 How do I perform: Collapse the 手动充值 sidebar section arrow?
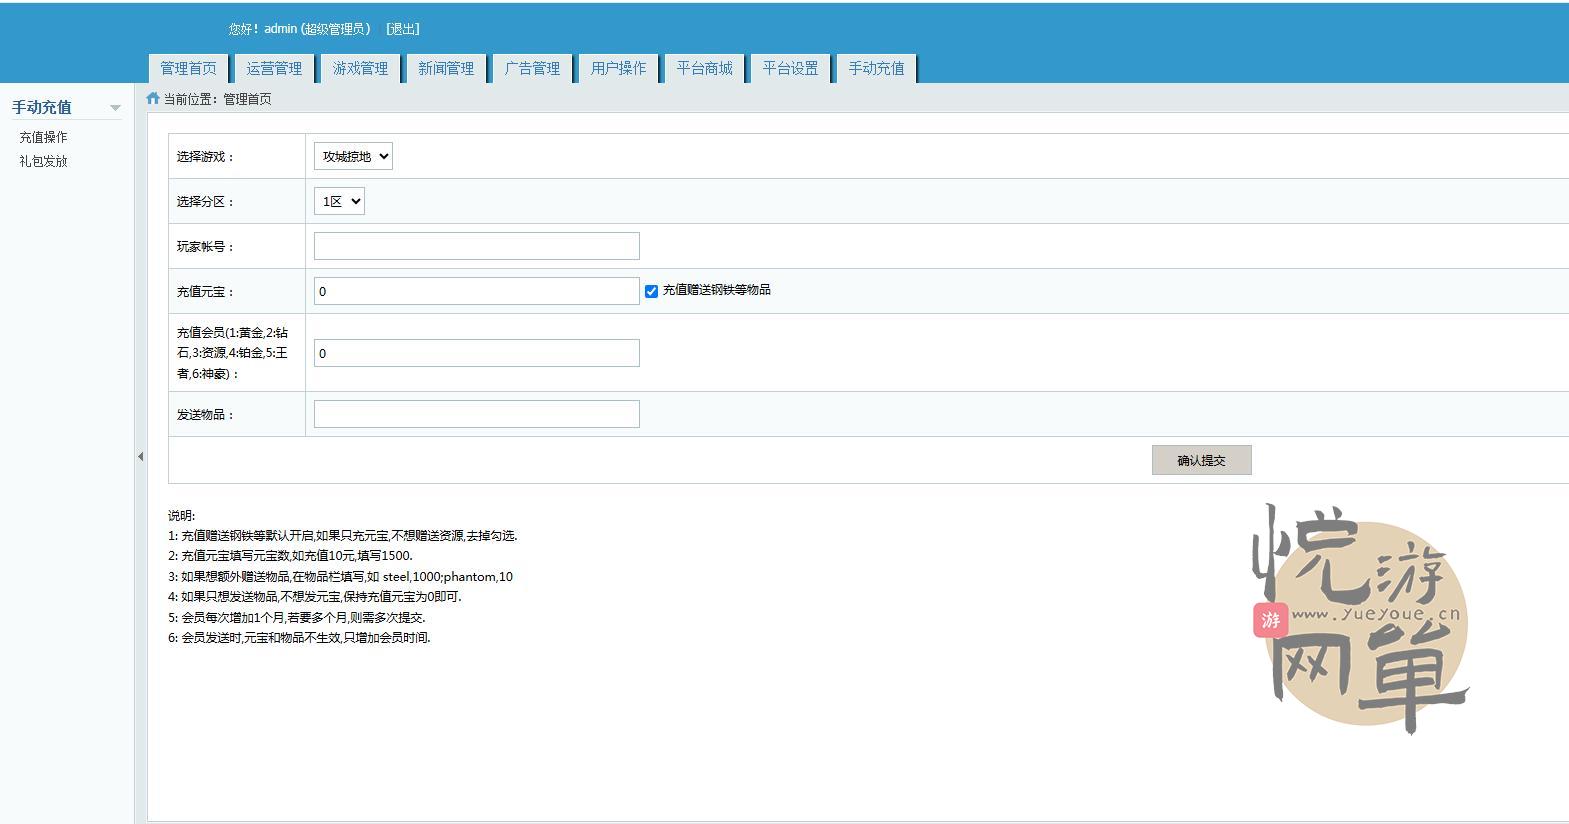tap(115, 108)
